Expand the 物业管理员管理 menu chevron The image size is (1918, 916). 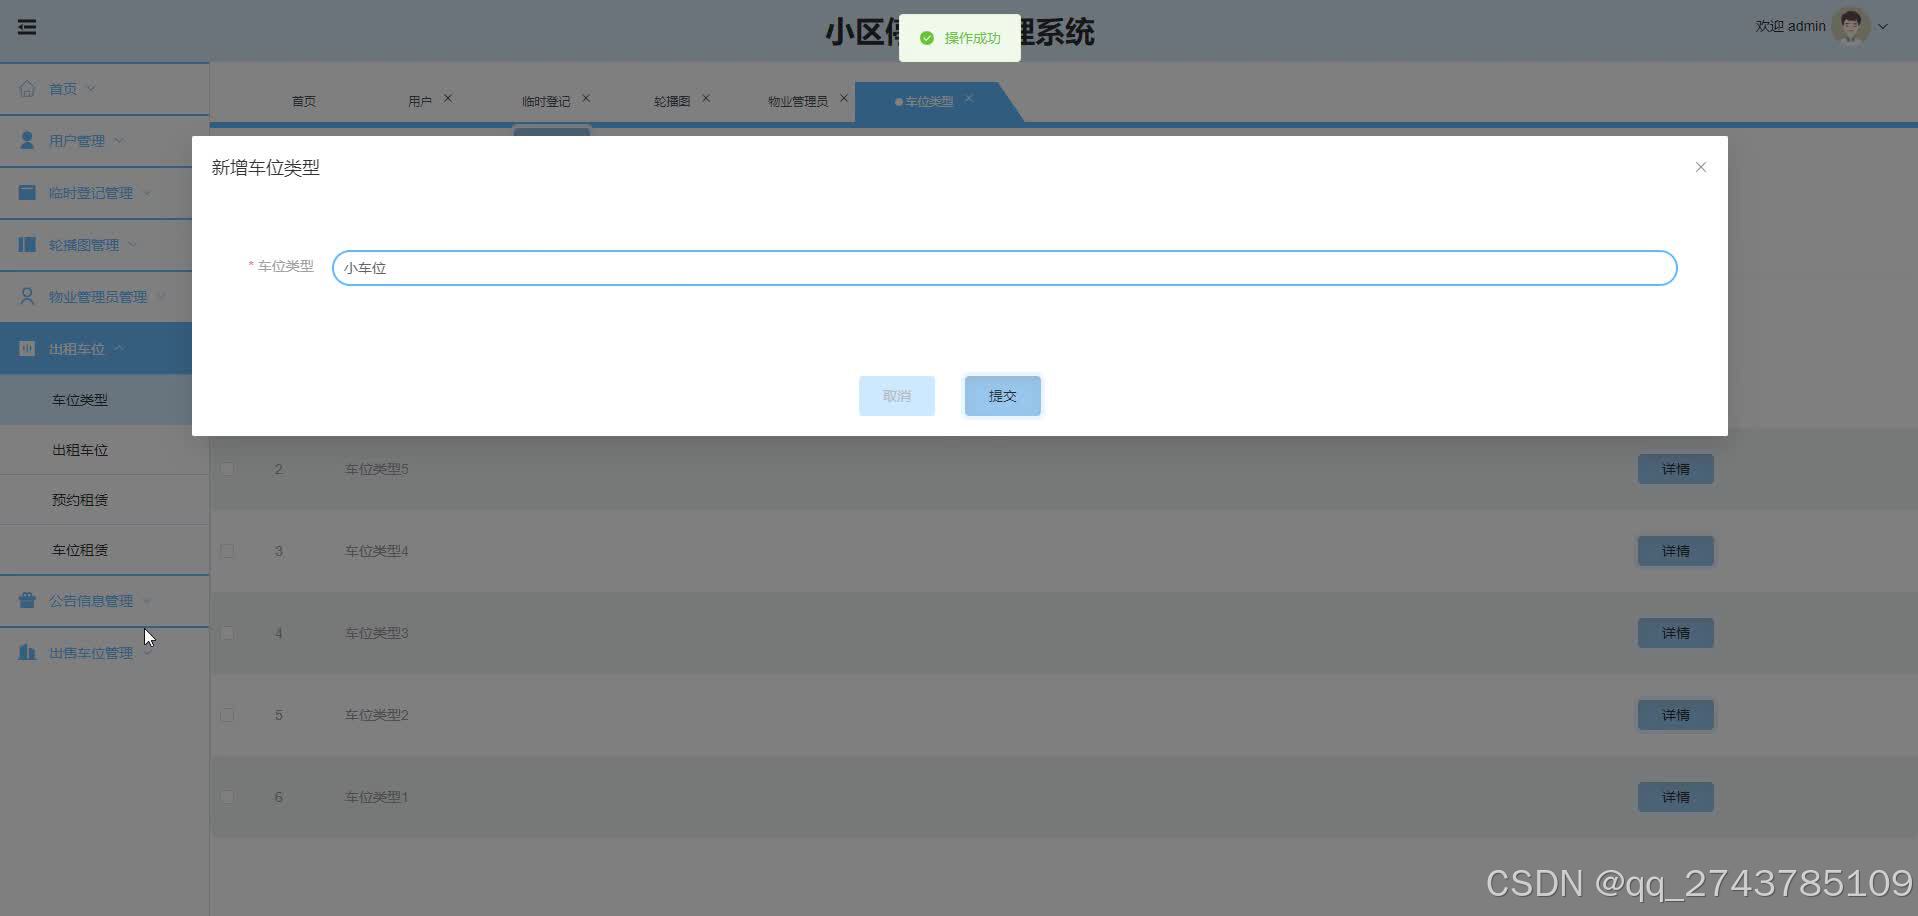(x=161, y=296)
